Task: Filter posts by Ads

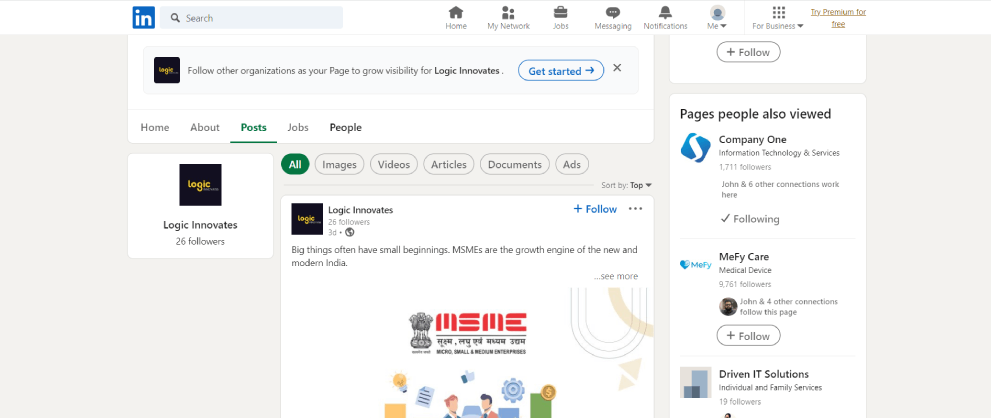Action: pyautogui.click(x=572, y=164)
